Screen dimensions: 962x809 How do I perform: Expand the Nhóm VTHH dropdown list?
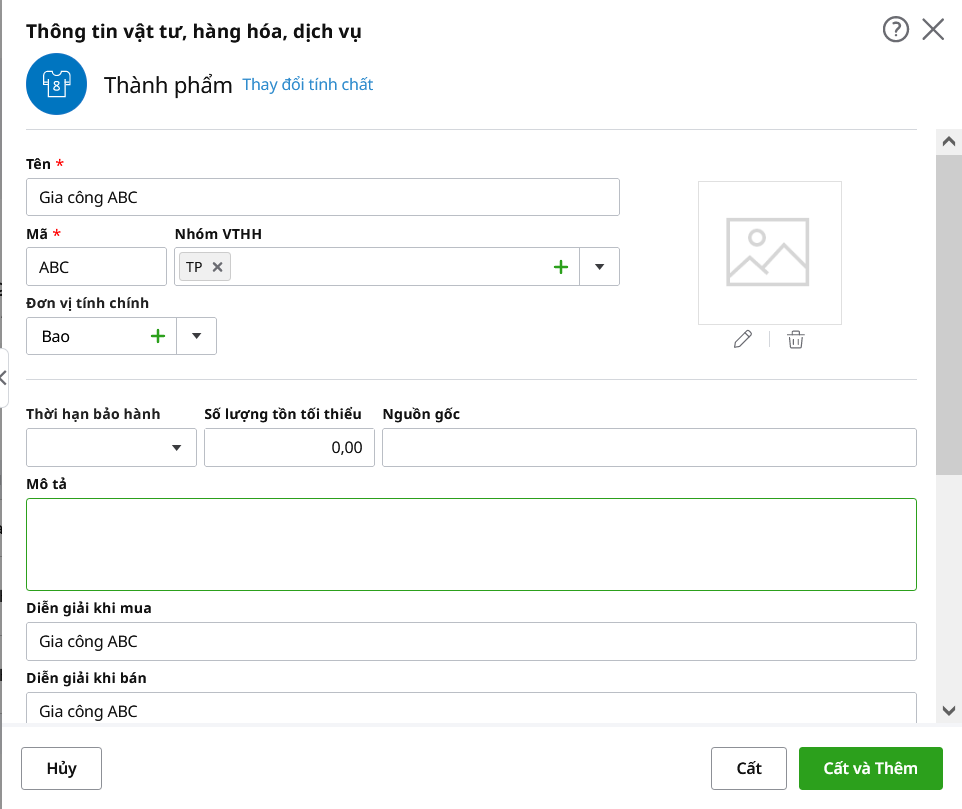600,267
